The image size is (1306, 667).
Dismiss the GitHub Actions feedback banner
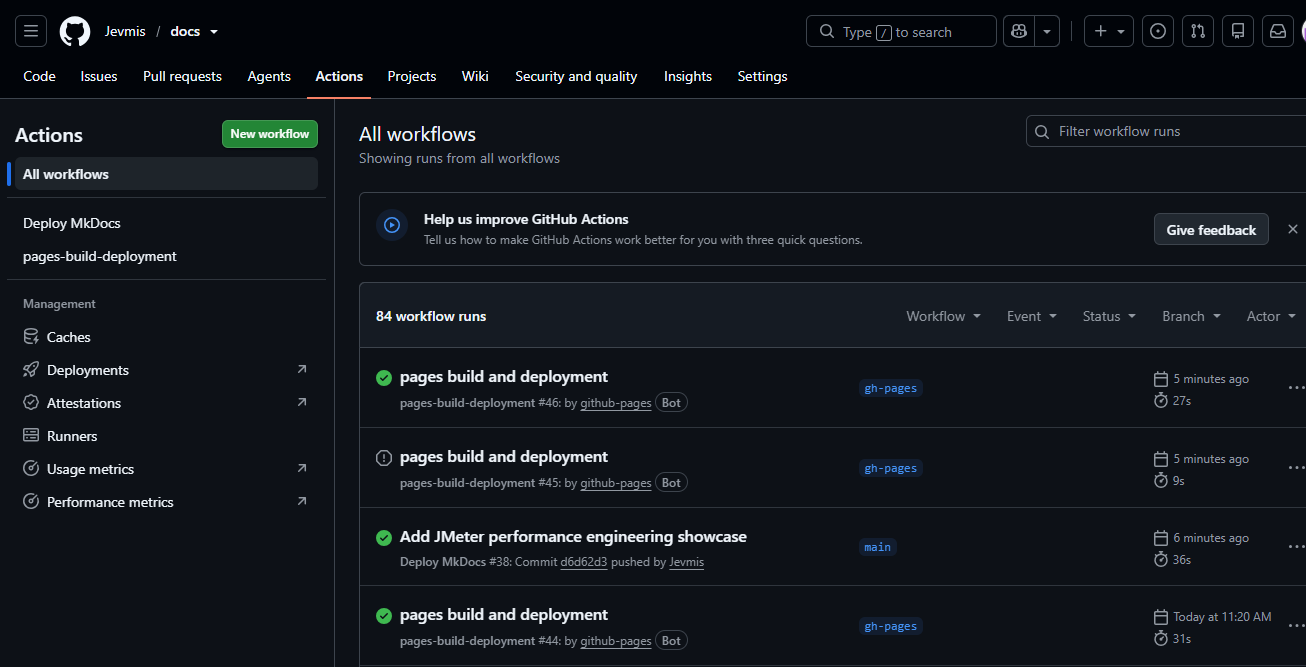[x=1292, y=229]
